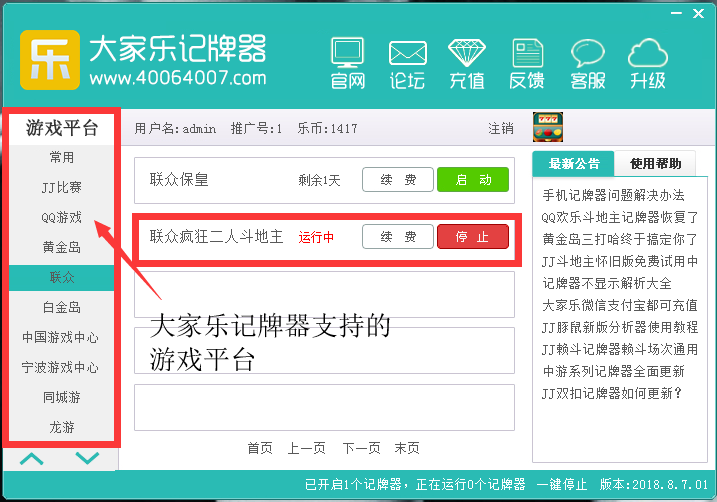This screenshot has height=502, width=717.
Task: Open announcement JJ斗地主怀旧版免费试用中
Action: coord(620,262)
